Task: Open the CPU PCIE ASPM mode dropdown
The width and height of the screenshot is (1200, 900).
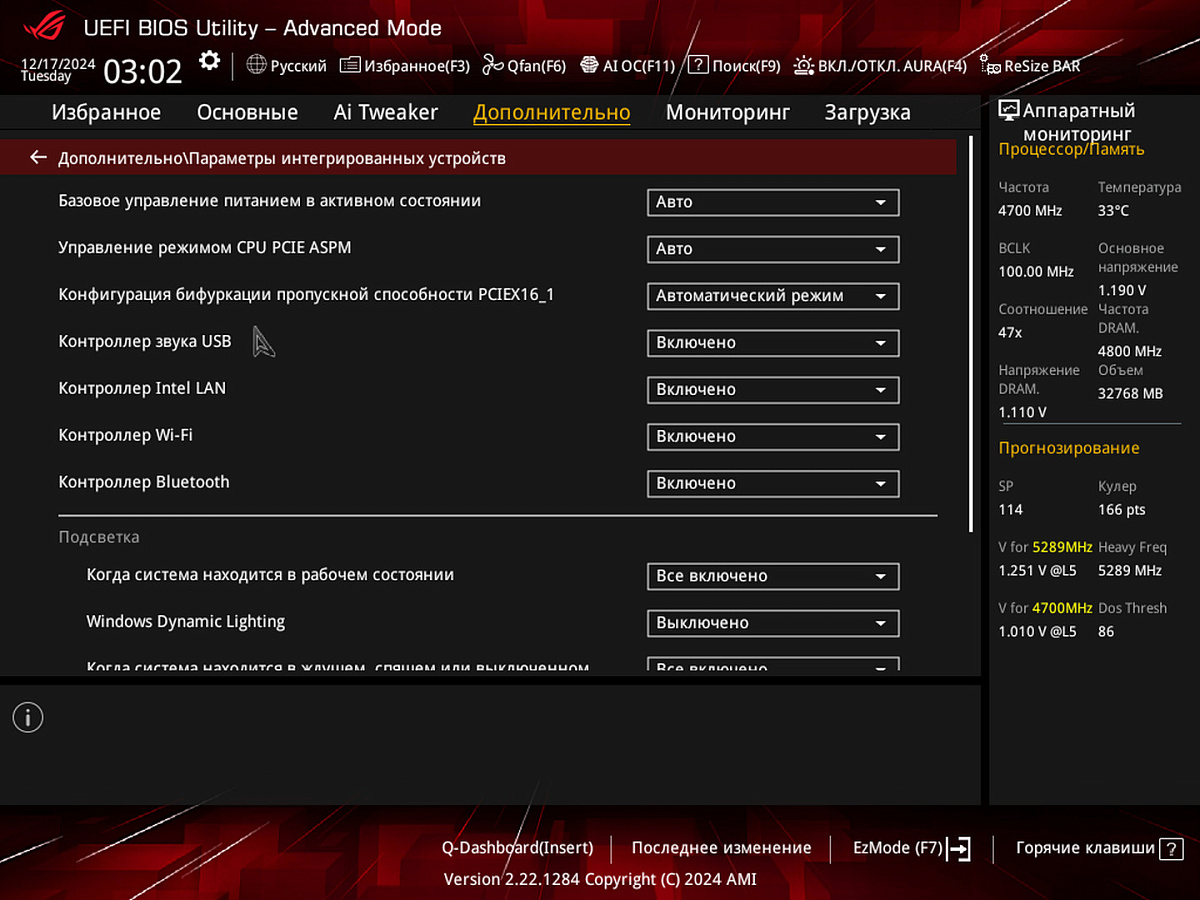Action: (x=773, y=249)
